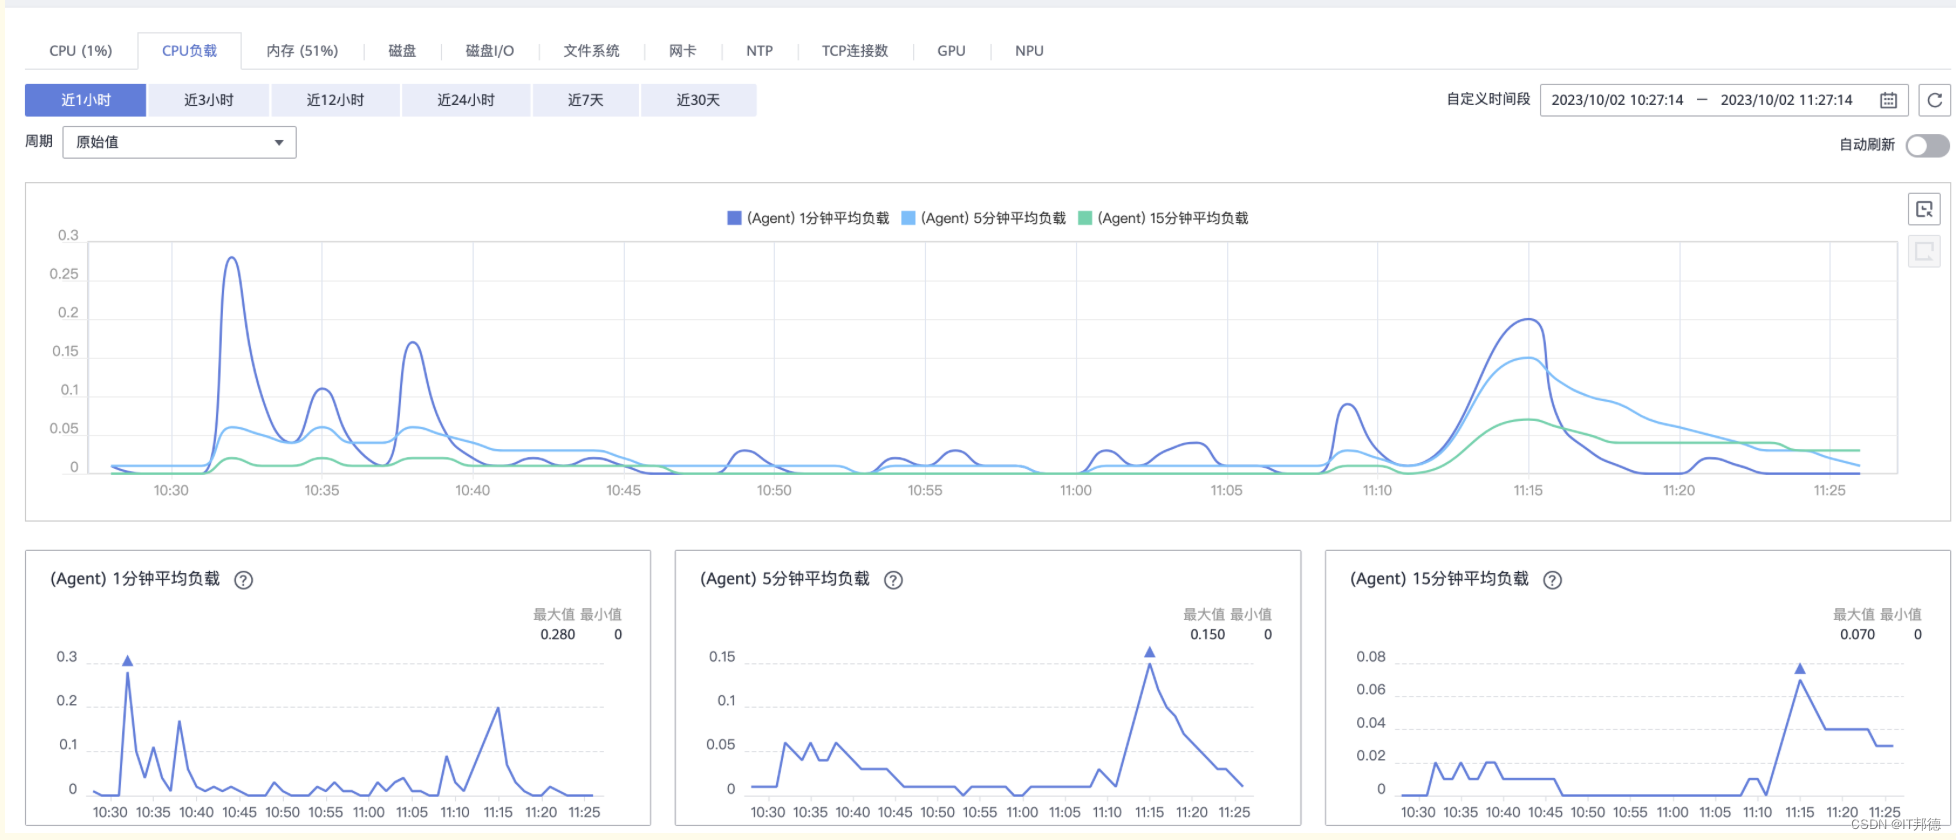1956x840 pixels.
Task: Open the 网卡 tab
Action: [682, 51]
